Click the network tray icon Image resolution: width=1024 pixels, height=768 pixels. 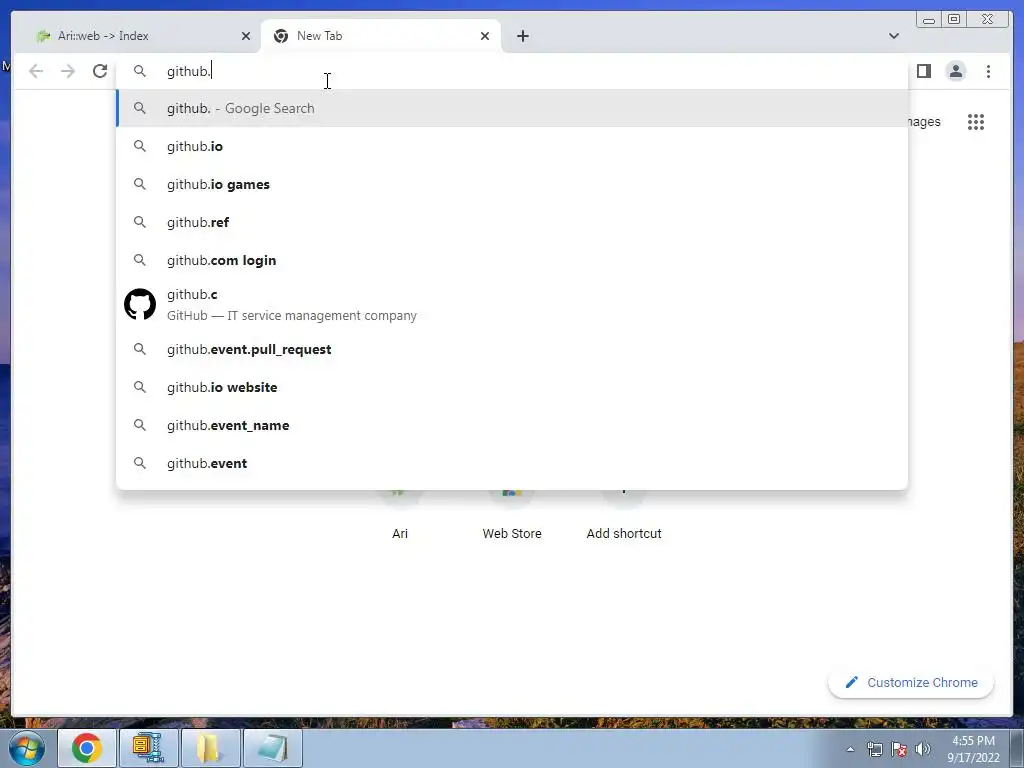874,749
